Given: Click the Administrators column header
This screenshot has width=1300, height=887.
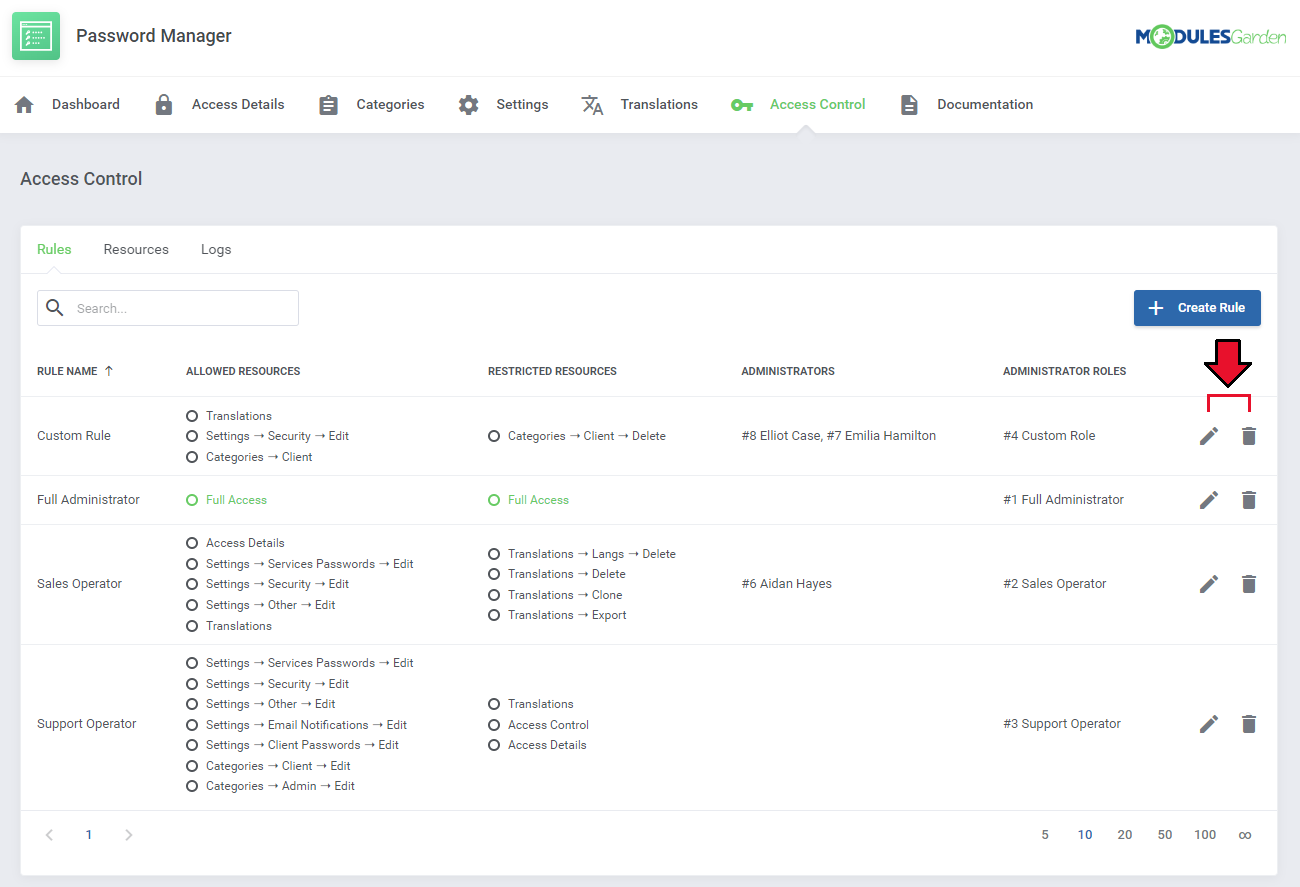Looking at the screenshot, I should pyautogui.click(x=788, y=371).
